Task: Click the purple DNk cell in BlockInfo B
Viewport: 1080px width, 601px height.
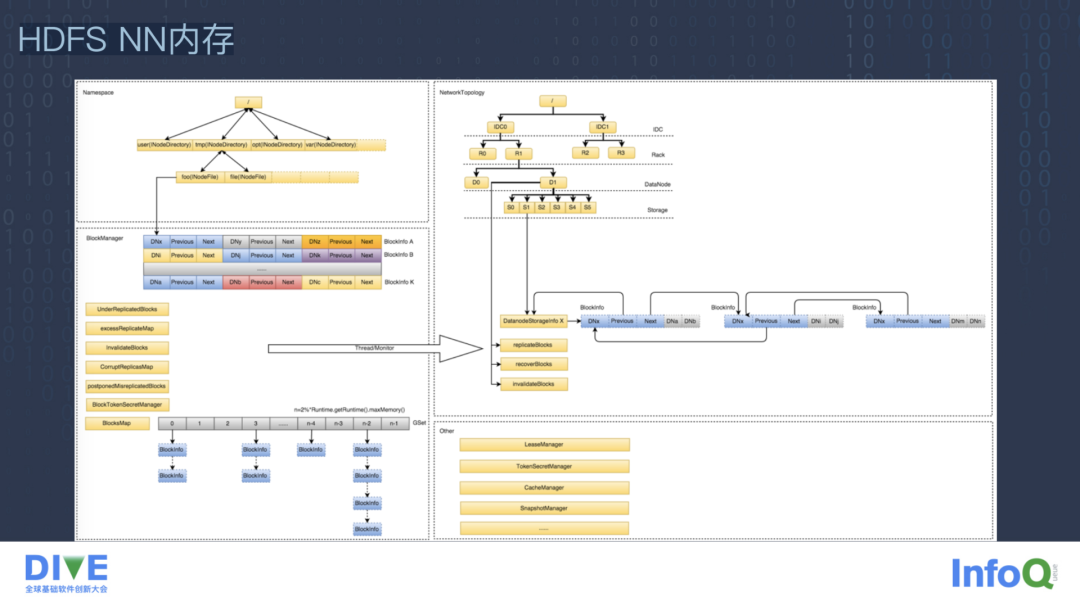Action: [x=315, y=255]
